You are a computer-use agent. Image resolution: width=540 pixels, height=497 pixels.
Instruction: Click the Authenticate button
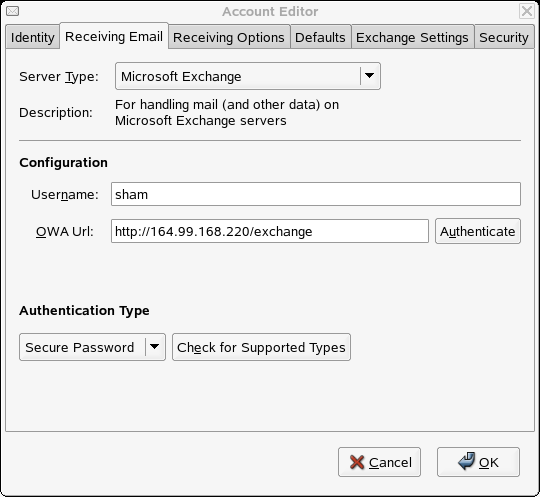tap(478, 231)
